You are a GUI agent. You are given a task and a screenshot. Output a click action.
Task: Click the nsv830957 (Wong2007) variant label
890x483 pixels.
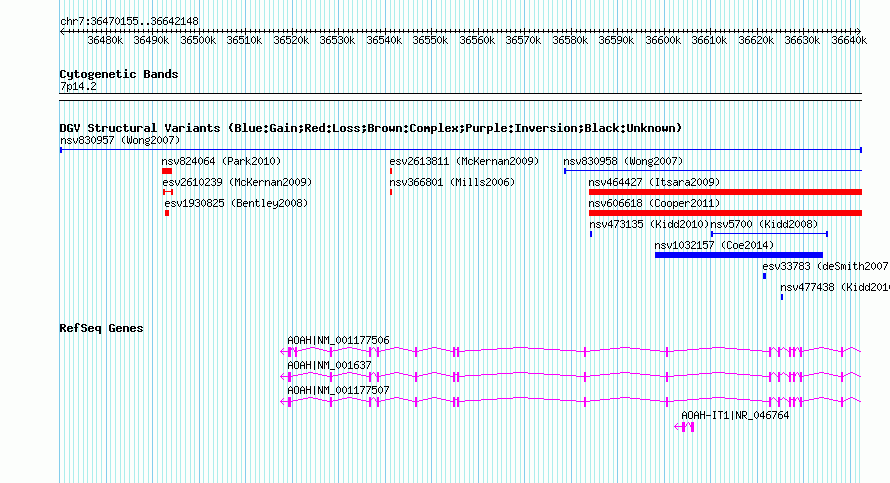coord(120,140)
